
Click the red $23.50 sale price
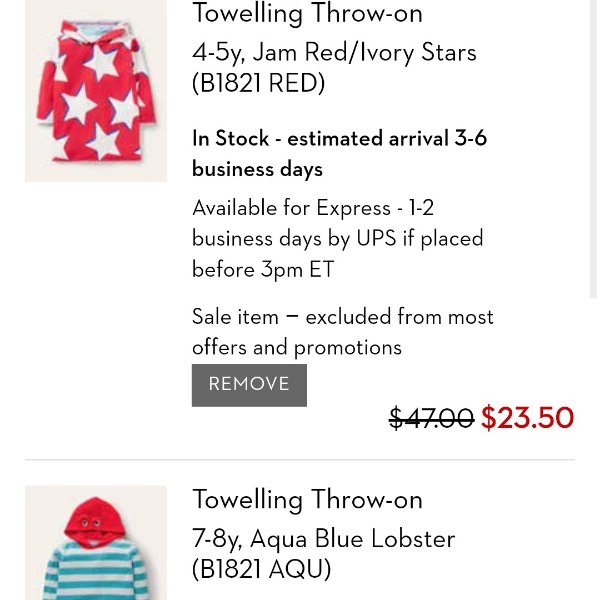pyautogui.click(x=527, y=417)
